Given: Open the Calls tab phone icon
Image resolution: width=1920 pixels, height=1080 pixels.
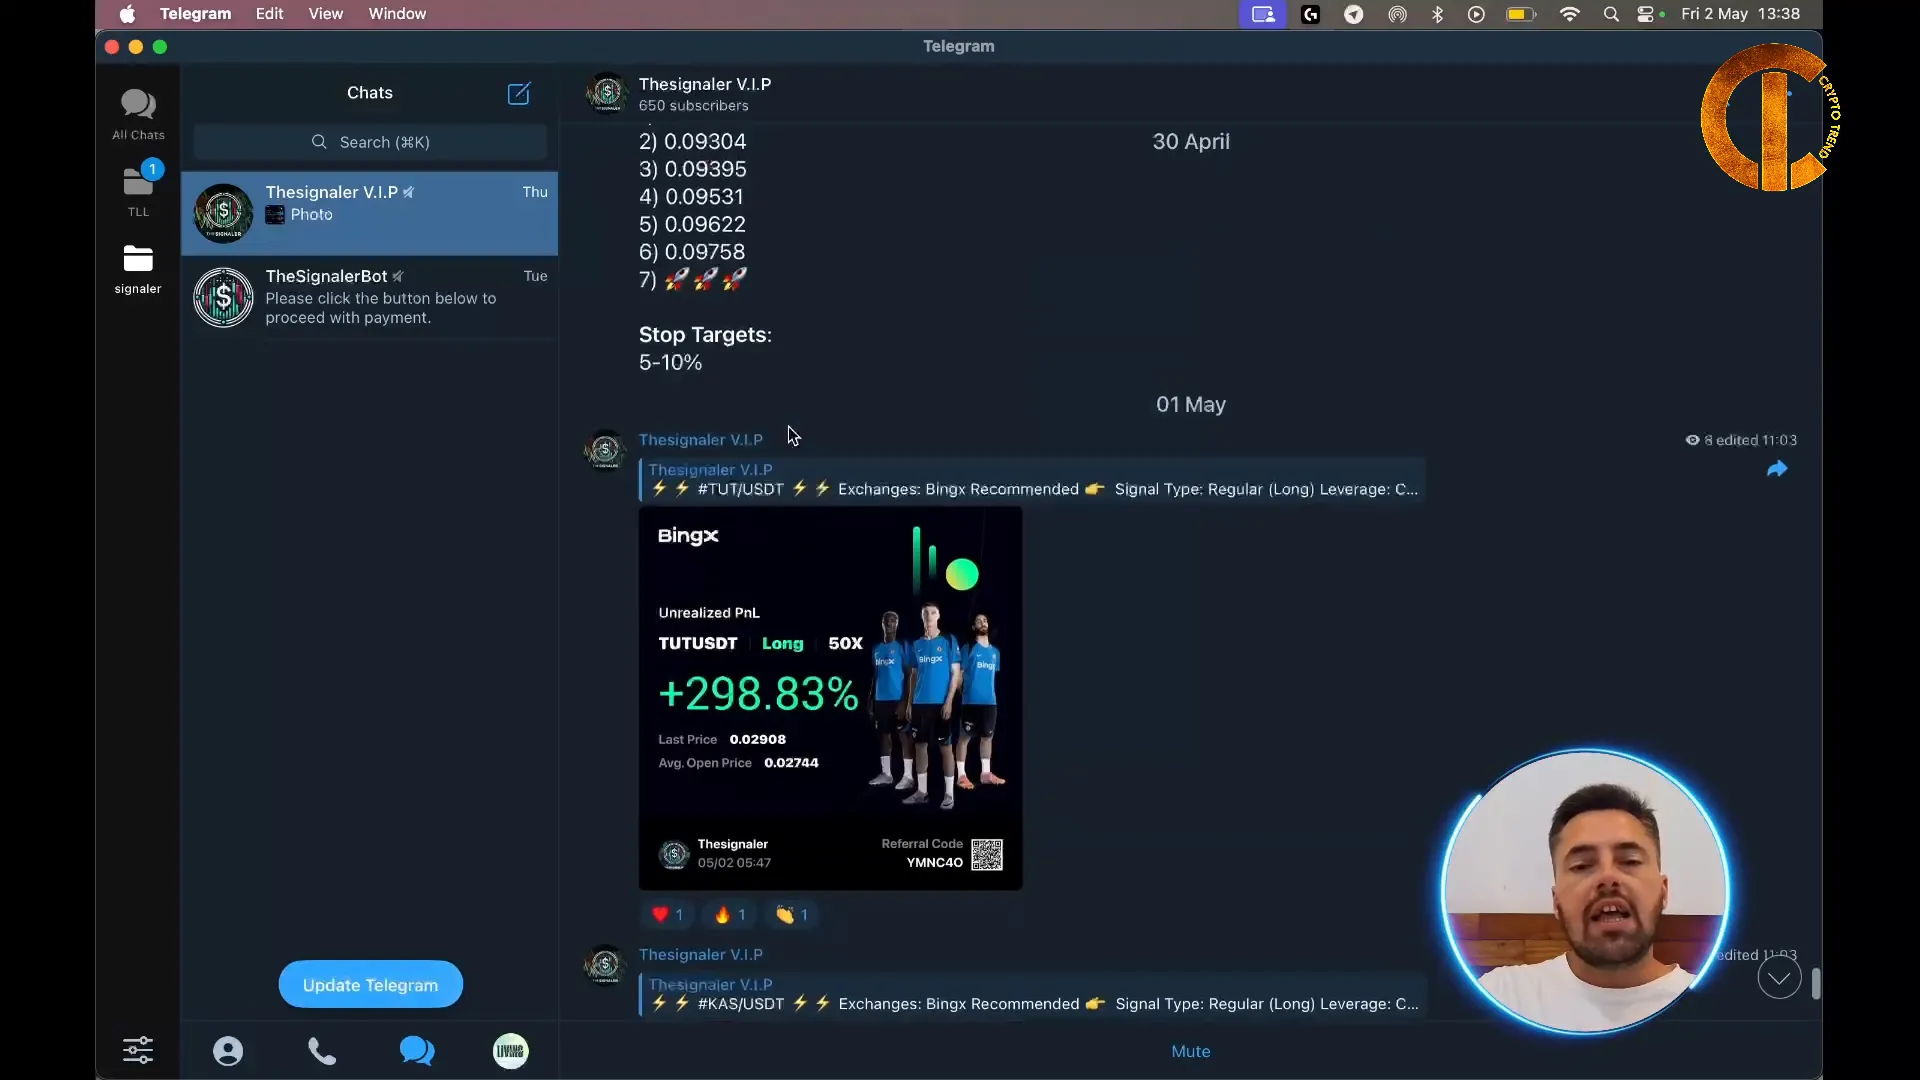Looking at the screenshot, I should (322, 1051).
